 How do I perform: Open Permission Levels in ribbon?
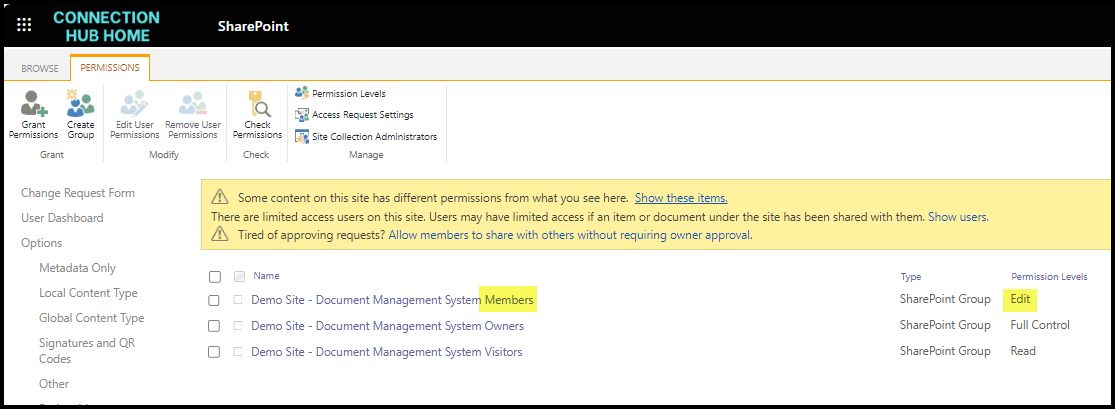(x=348, y=93)
